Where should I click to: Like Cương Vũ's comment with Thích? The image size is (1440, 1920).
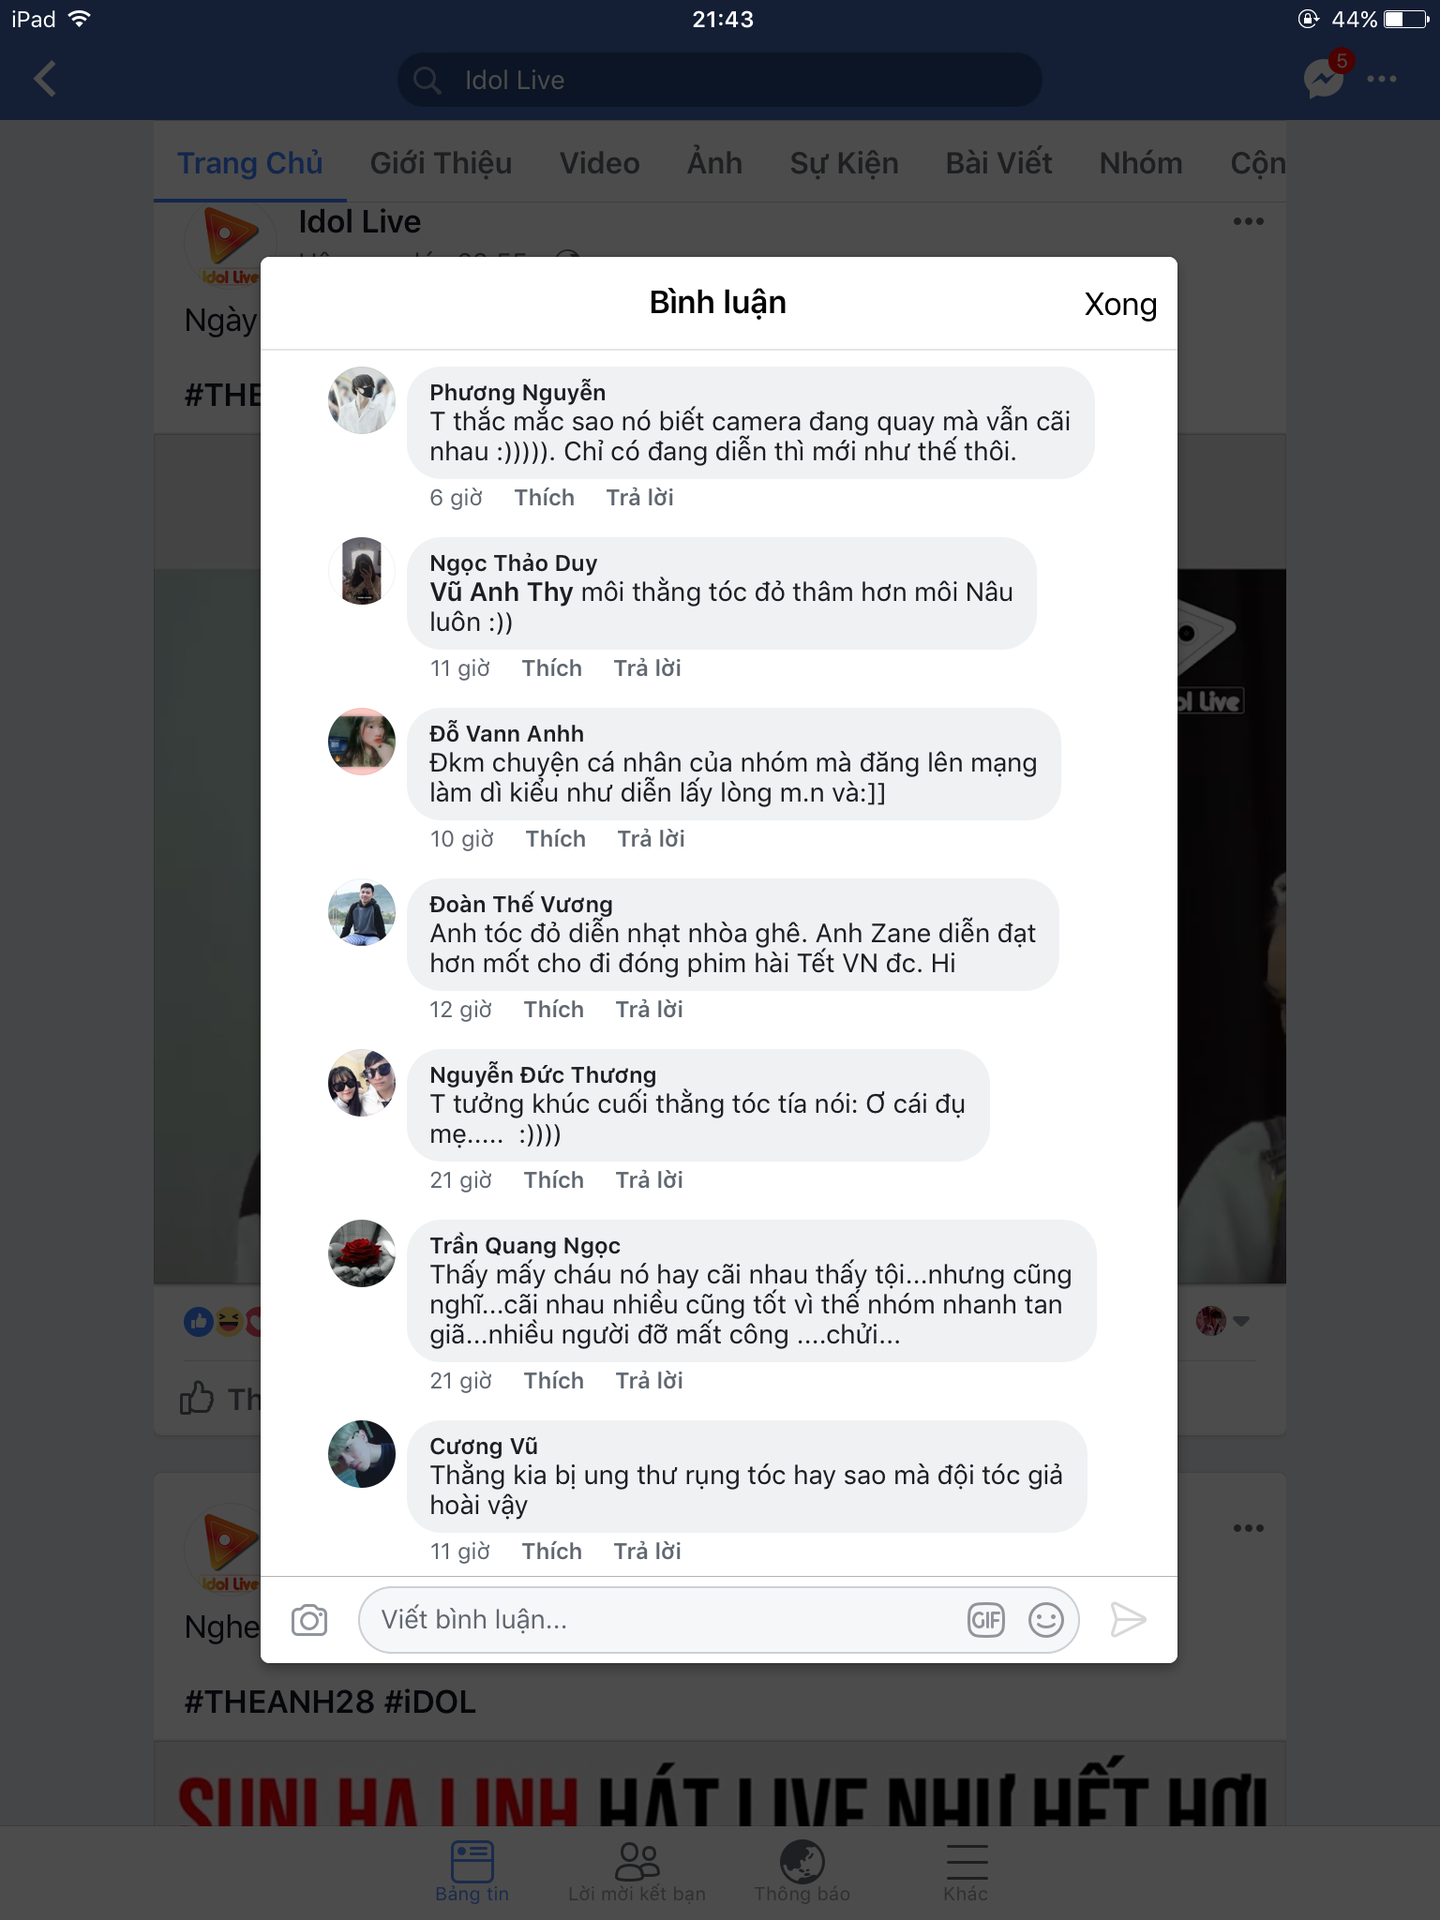pyautogui.click(x=551, y=1551)
